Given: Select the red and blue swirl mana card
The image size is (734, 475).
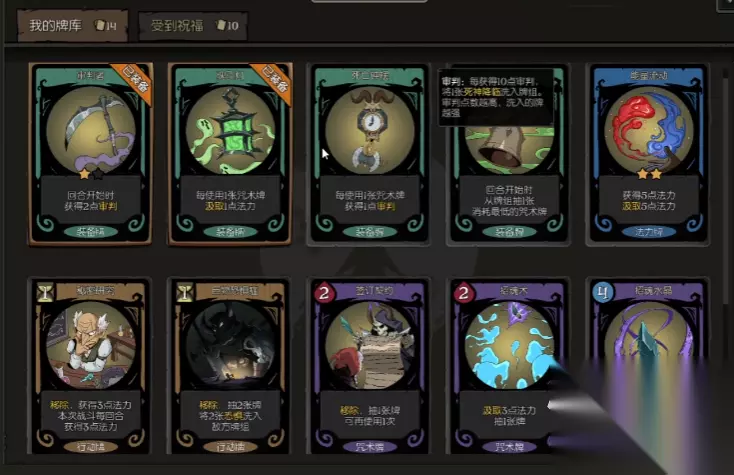Looking at the screenshot, I should tap(649, 153).
